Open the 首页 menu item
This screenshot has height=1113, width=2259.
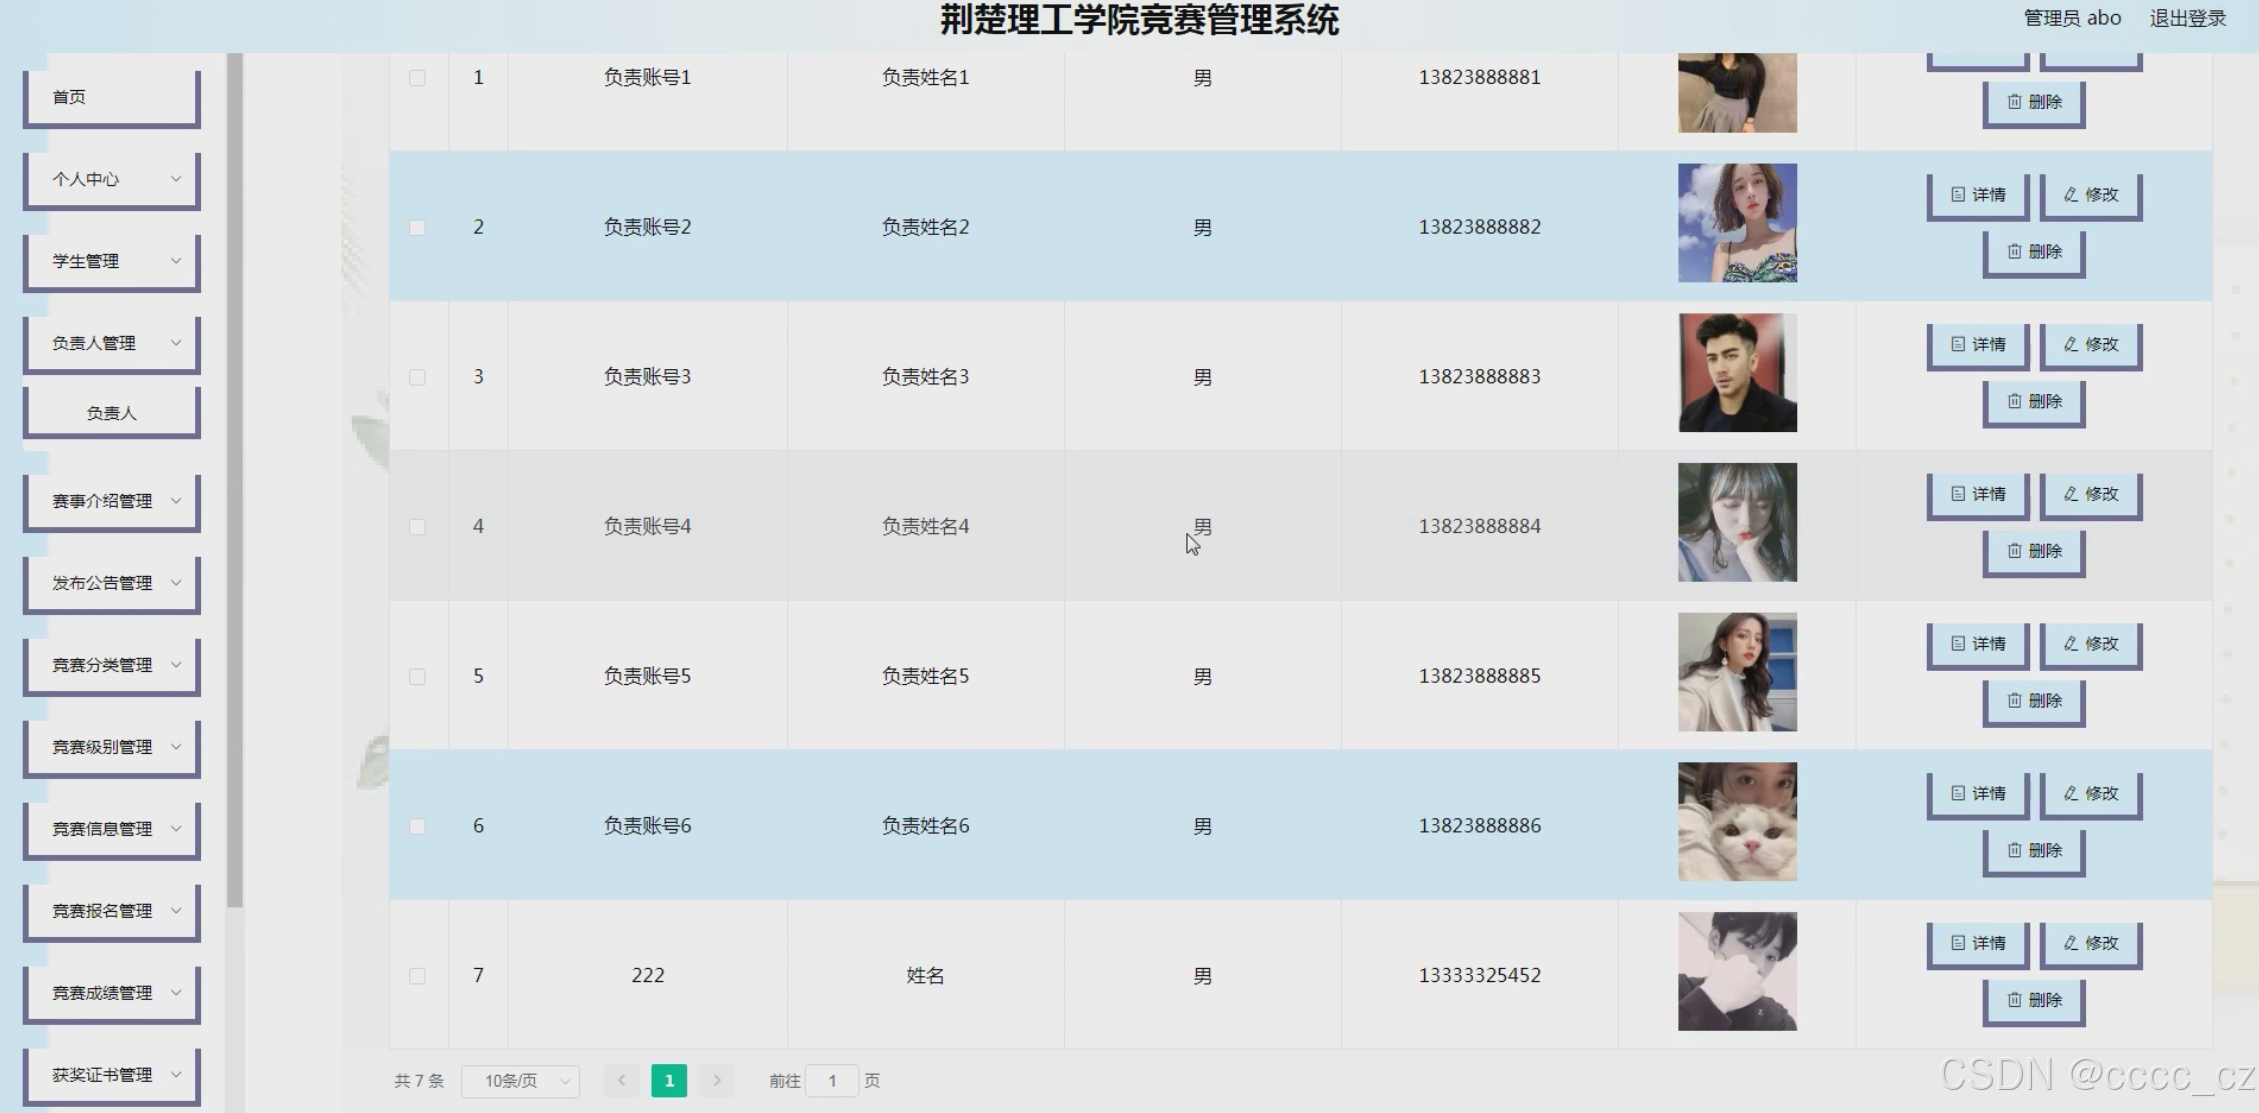(111, 97)
